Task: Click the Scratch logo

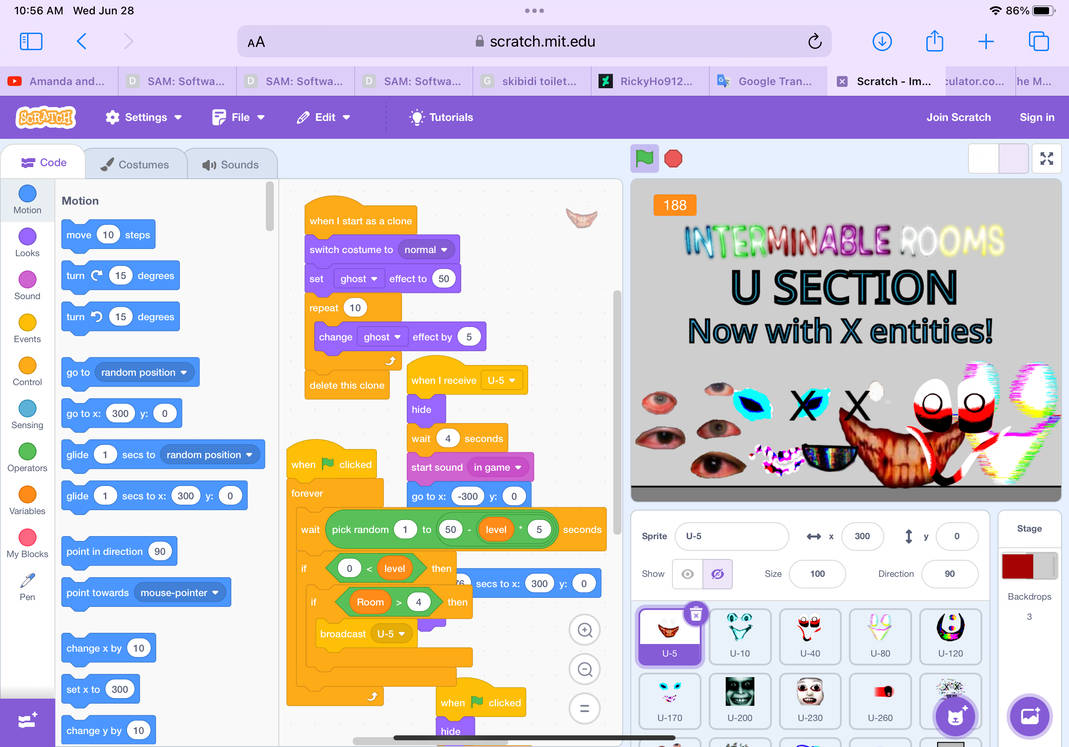Action: (x=46, y=117)
